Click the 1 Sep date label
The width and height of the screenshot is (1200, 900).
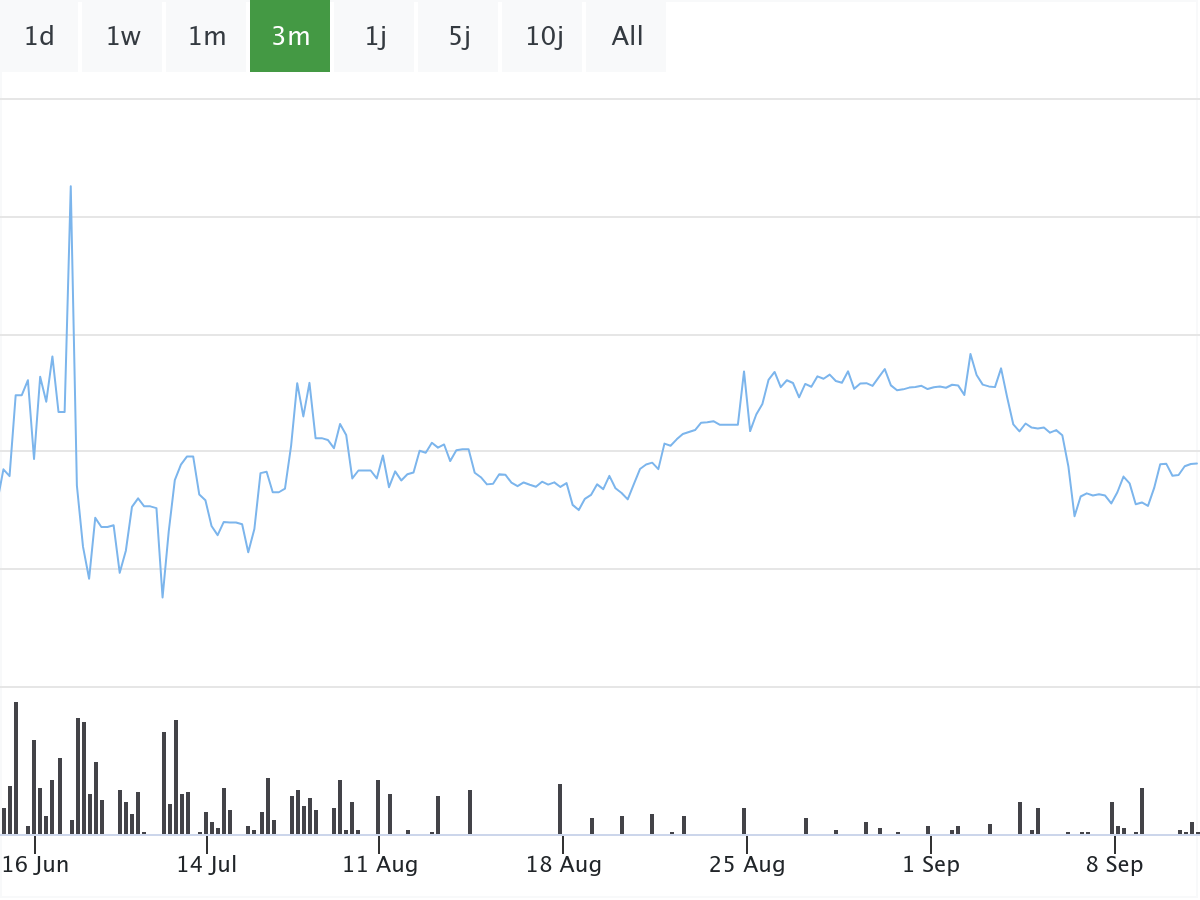click(931, 865)
